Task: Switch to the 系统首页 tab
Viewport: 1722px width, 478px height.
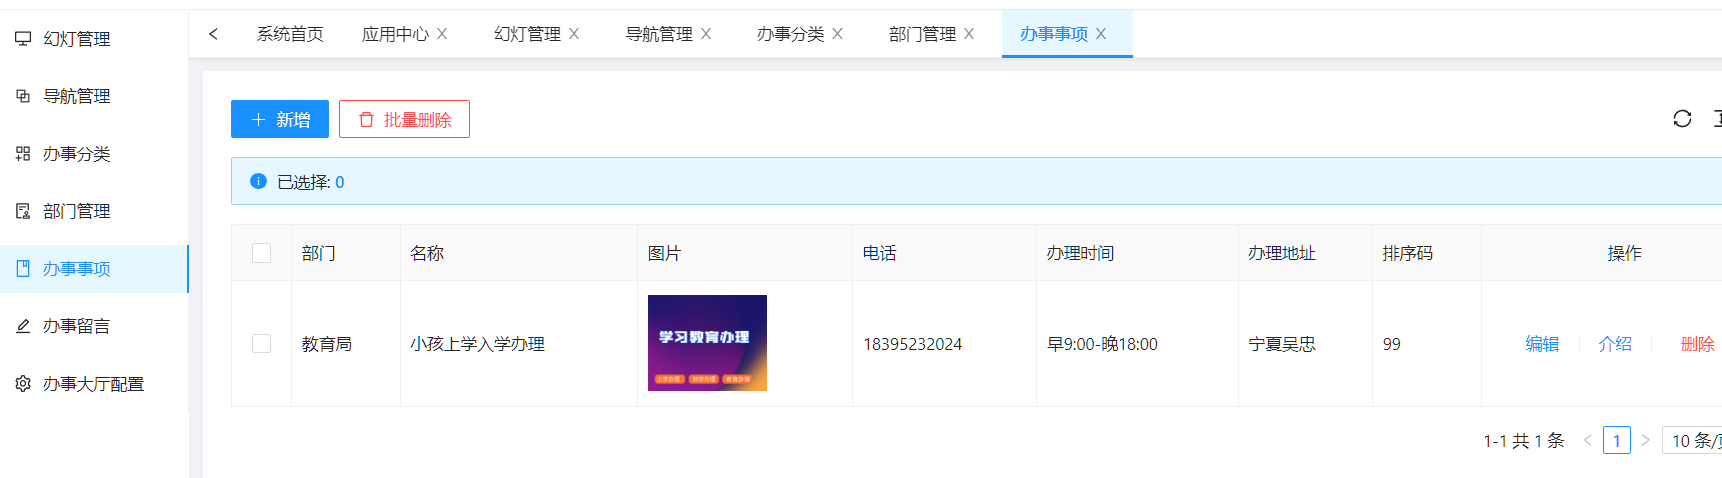Action: (290, 34)
